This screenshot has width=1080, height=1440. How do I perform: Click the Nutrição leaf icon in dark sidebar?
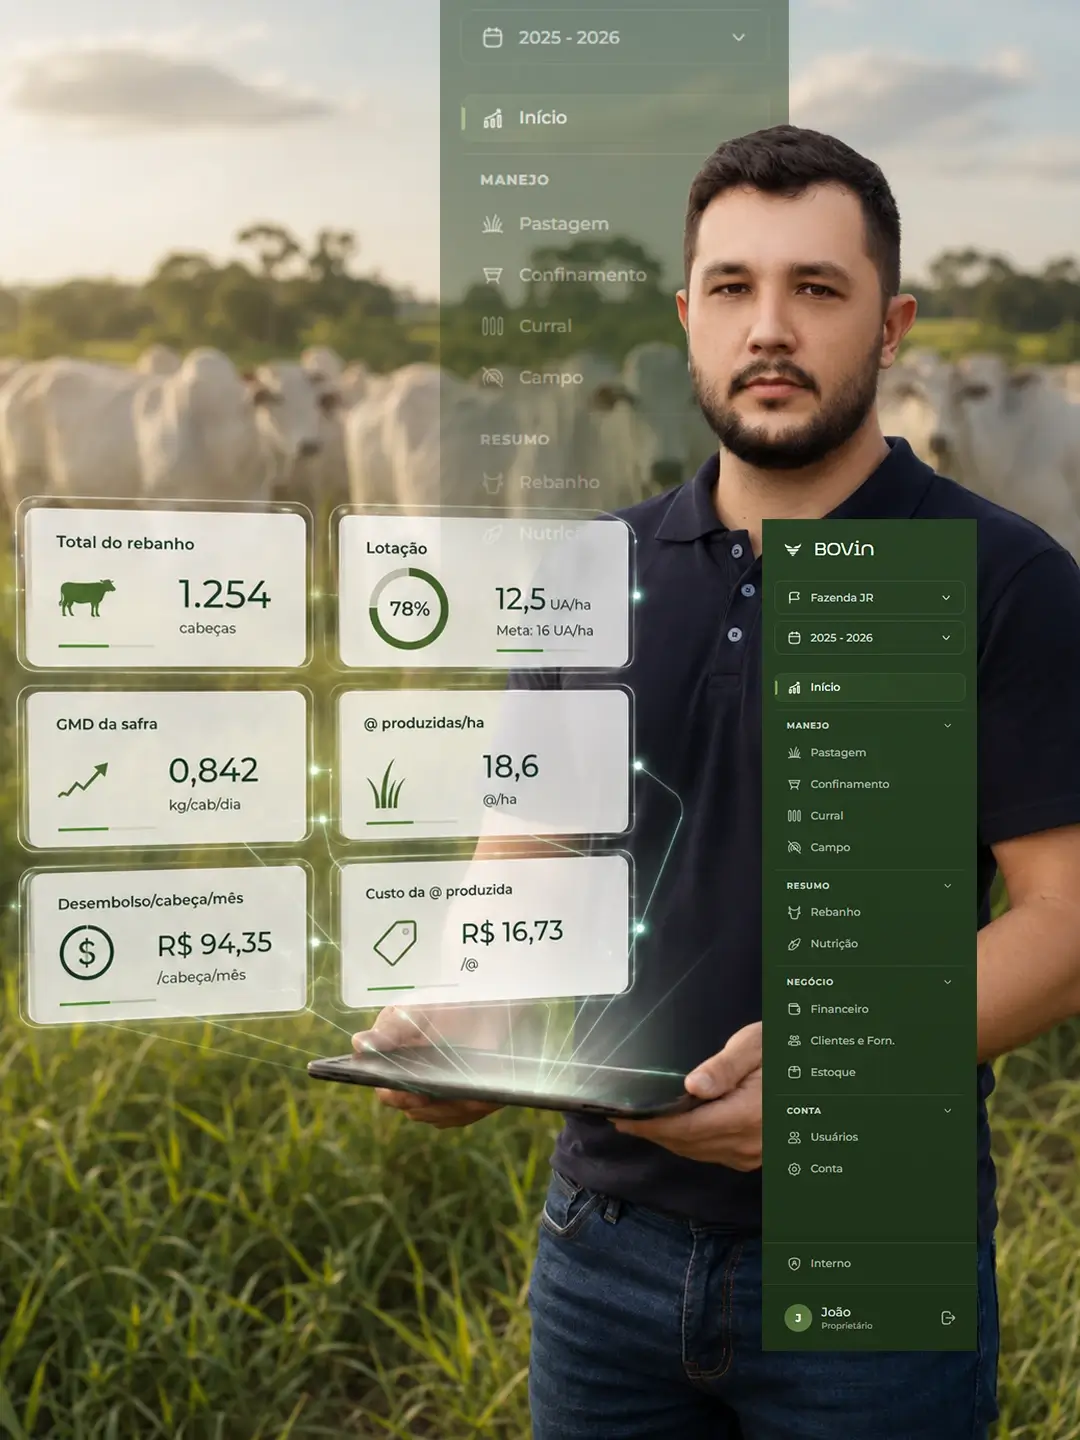[794, 944]
